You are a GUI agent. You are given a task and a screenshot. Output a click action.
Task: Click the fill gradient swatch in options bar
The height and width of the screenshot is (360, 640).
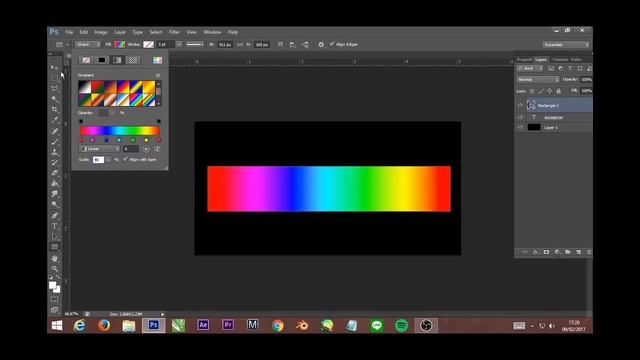coord(120,44)
